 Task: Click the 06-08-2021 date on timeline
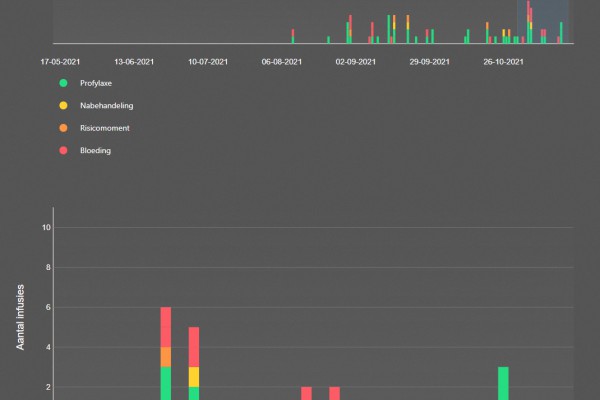pos(282,61)
